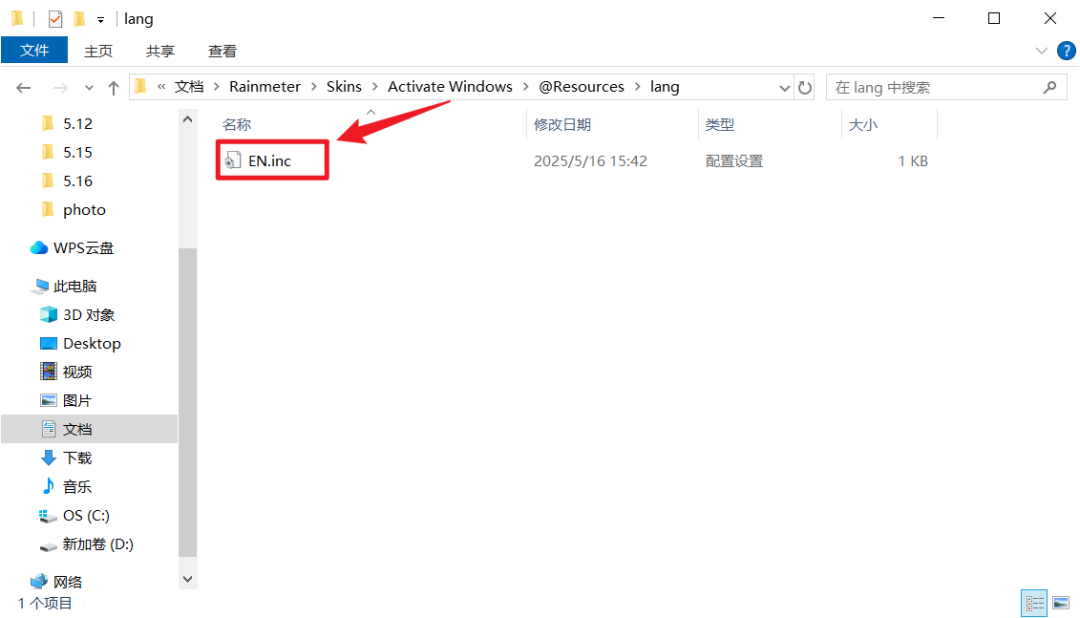Switch to details view icon

(x=1034, y=604)
